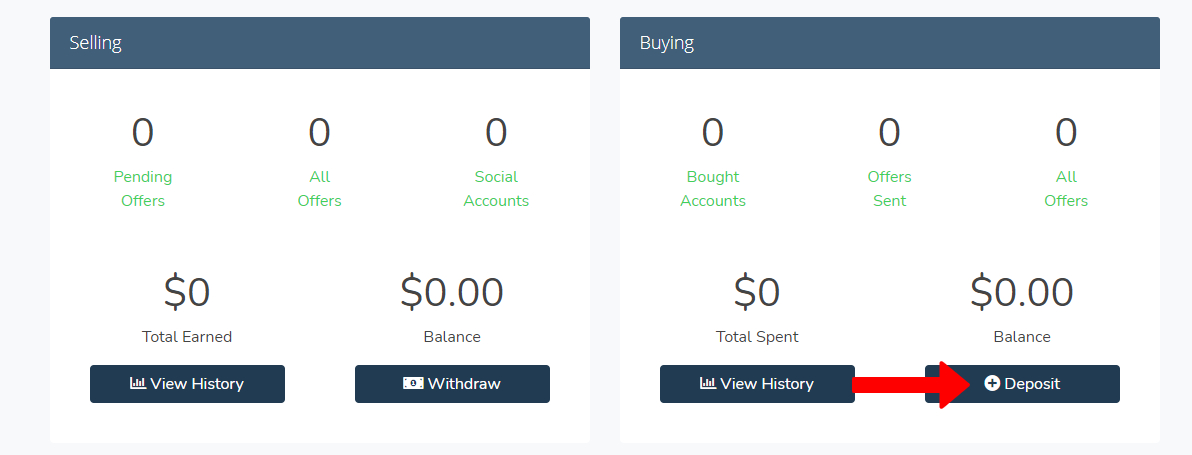
Task: Go to Social Accounts link
Action: pyautogui.click(x=496, y=188)
